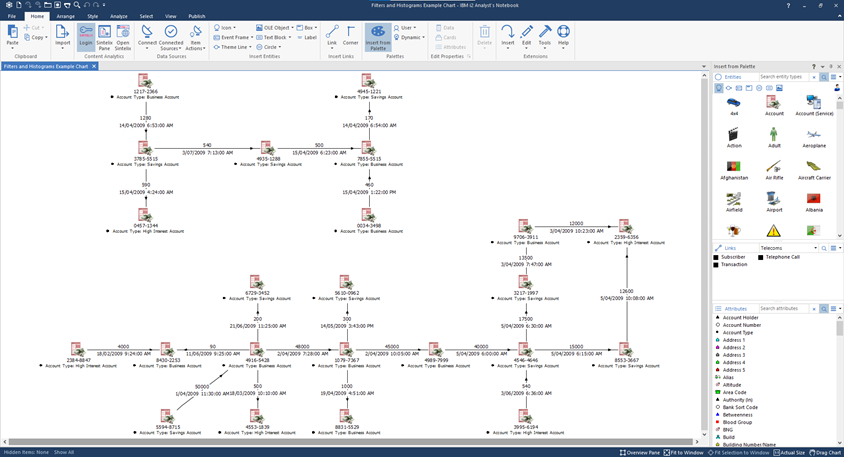Switch to the Style ribbon tab
This screenshot has width=844, height=457.
click(x=92, y=16)
